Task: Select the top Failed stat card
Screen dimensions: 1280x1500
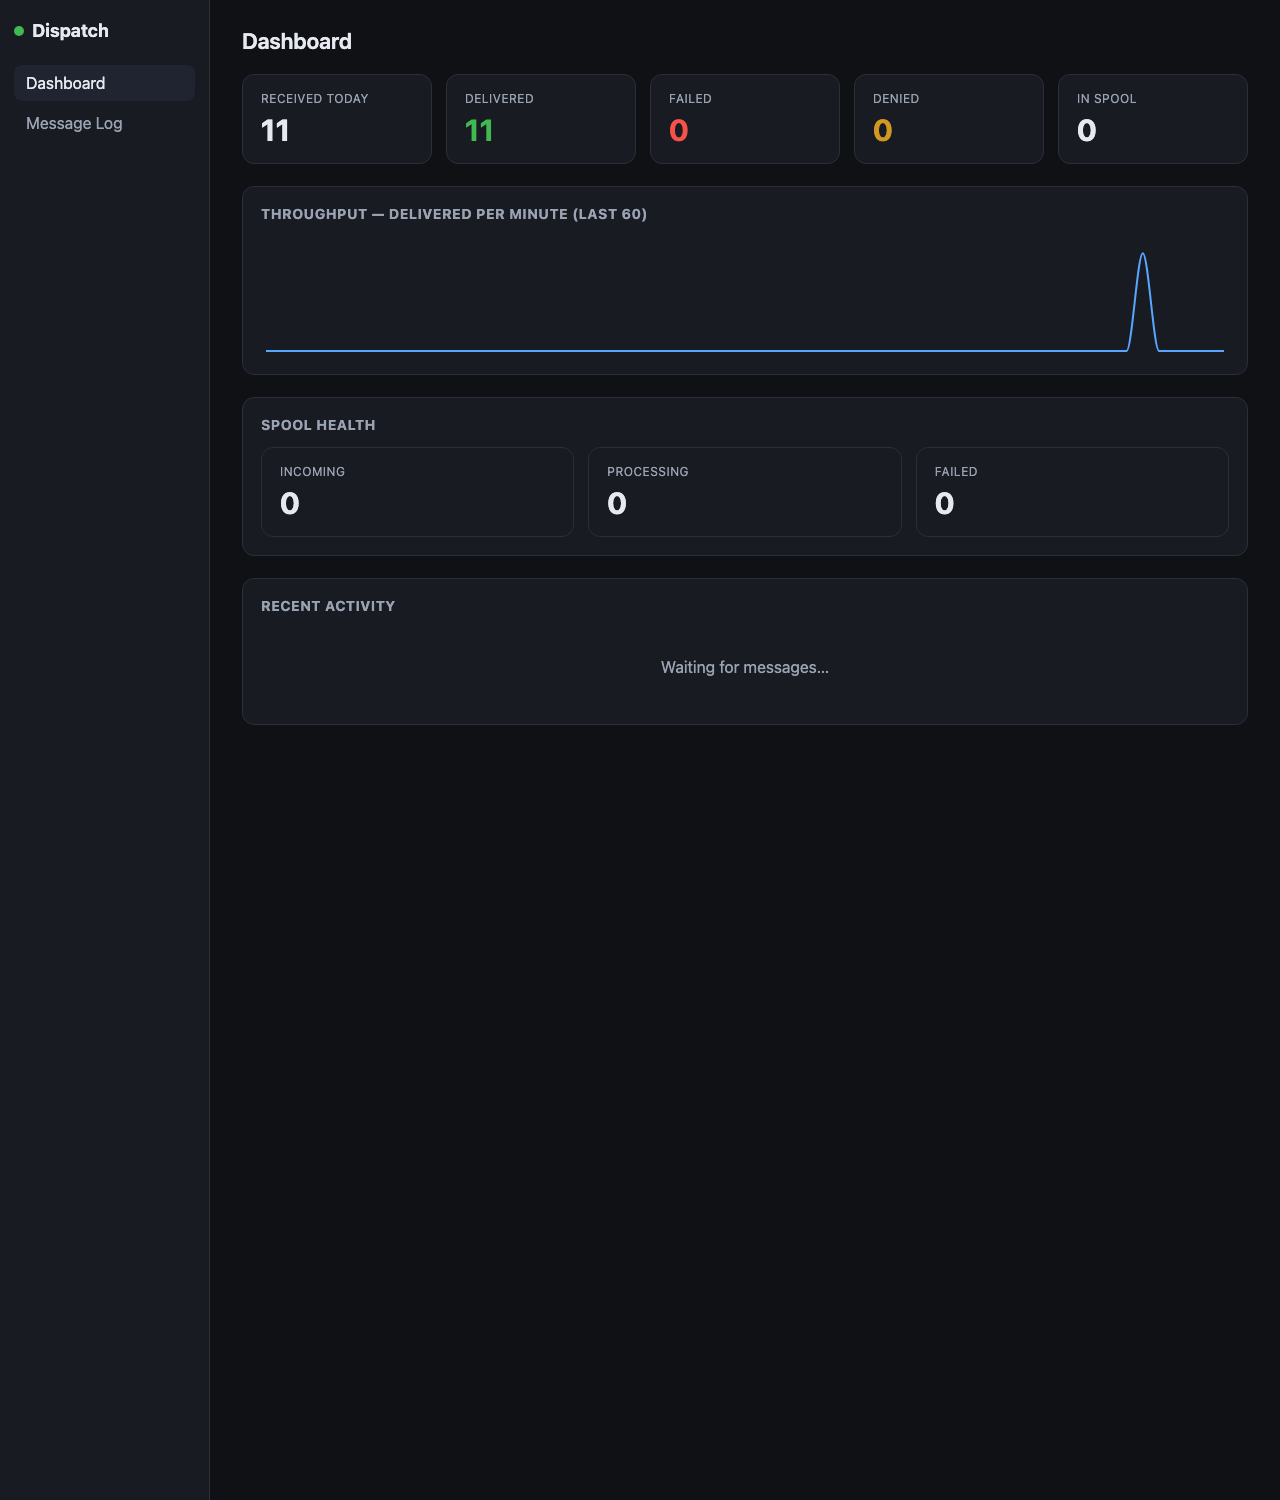Action: click(745, 119)
